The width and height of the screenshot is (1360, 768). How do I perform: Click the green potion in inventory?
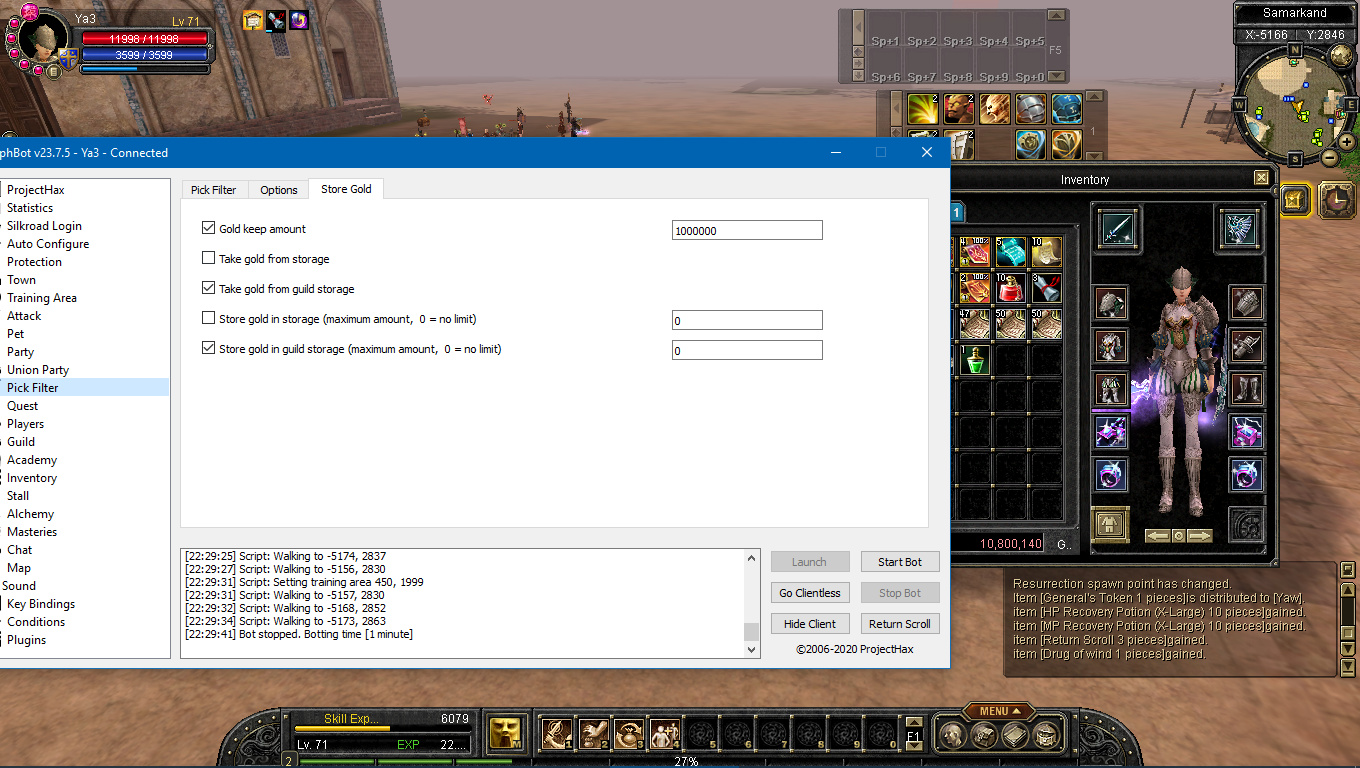974,360
